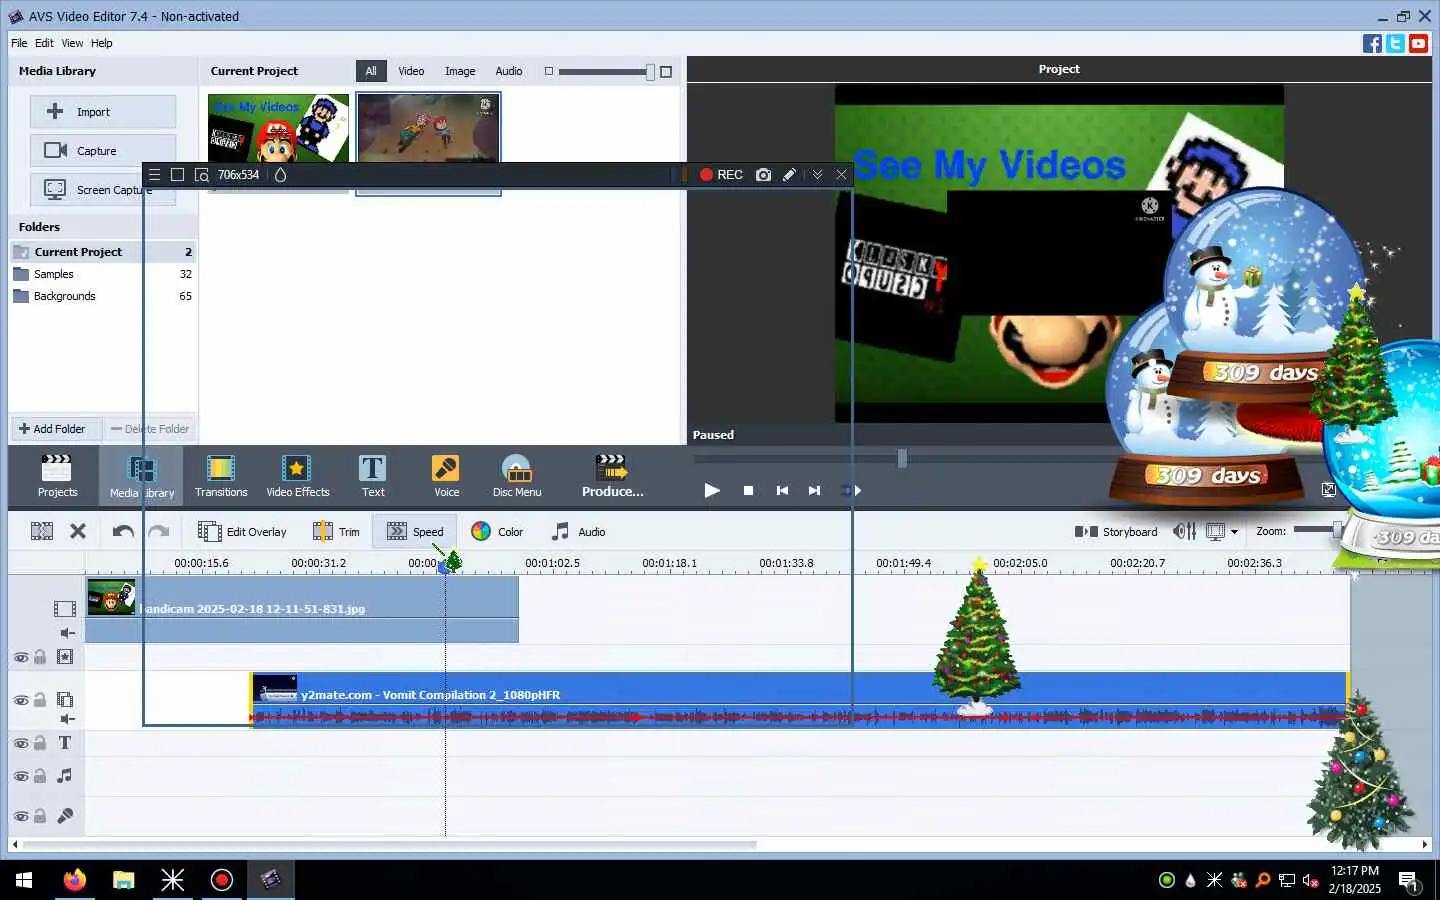Lock the video effects track
Viewport: 1440px width, 900px height.
[40, 657]
